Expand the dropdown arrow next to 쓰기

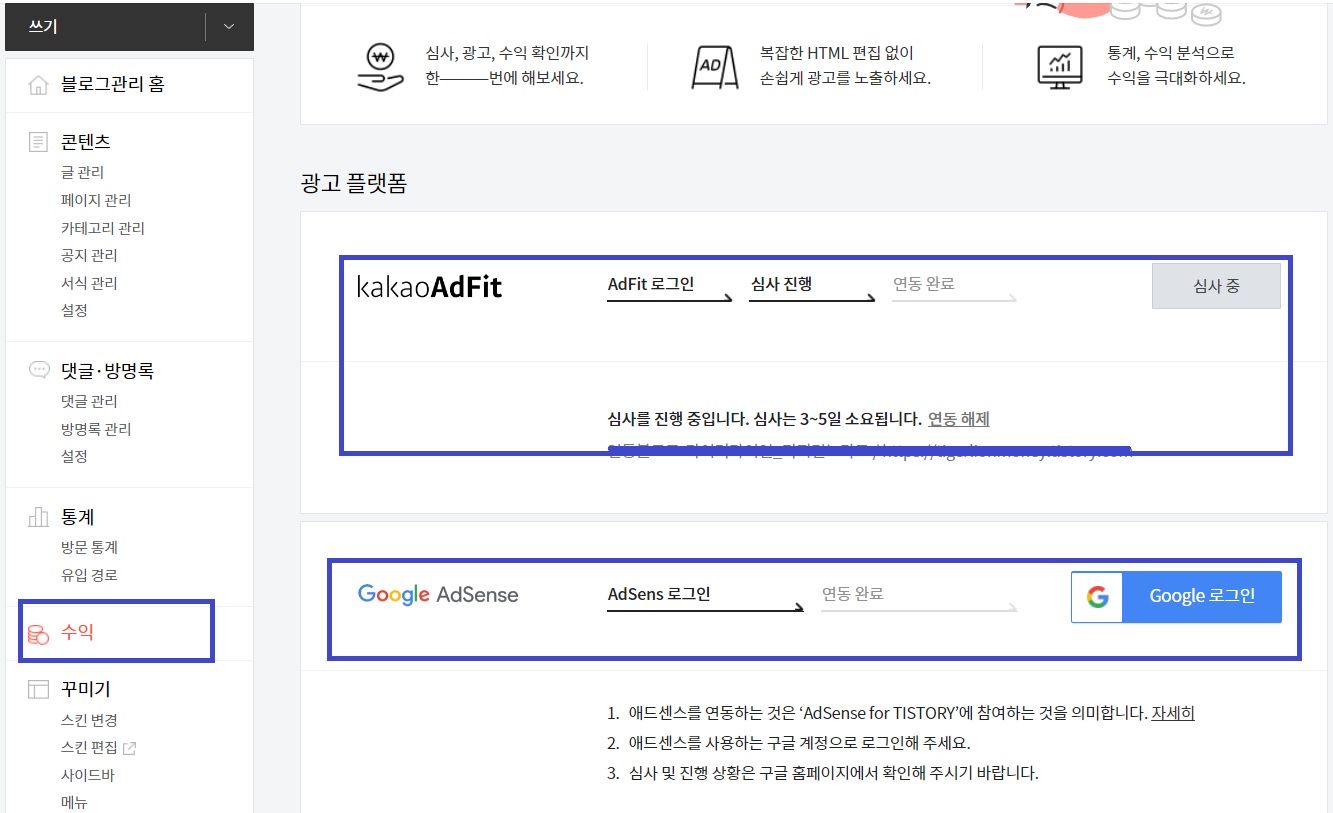(229, 27)
